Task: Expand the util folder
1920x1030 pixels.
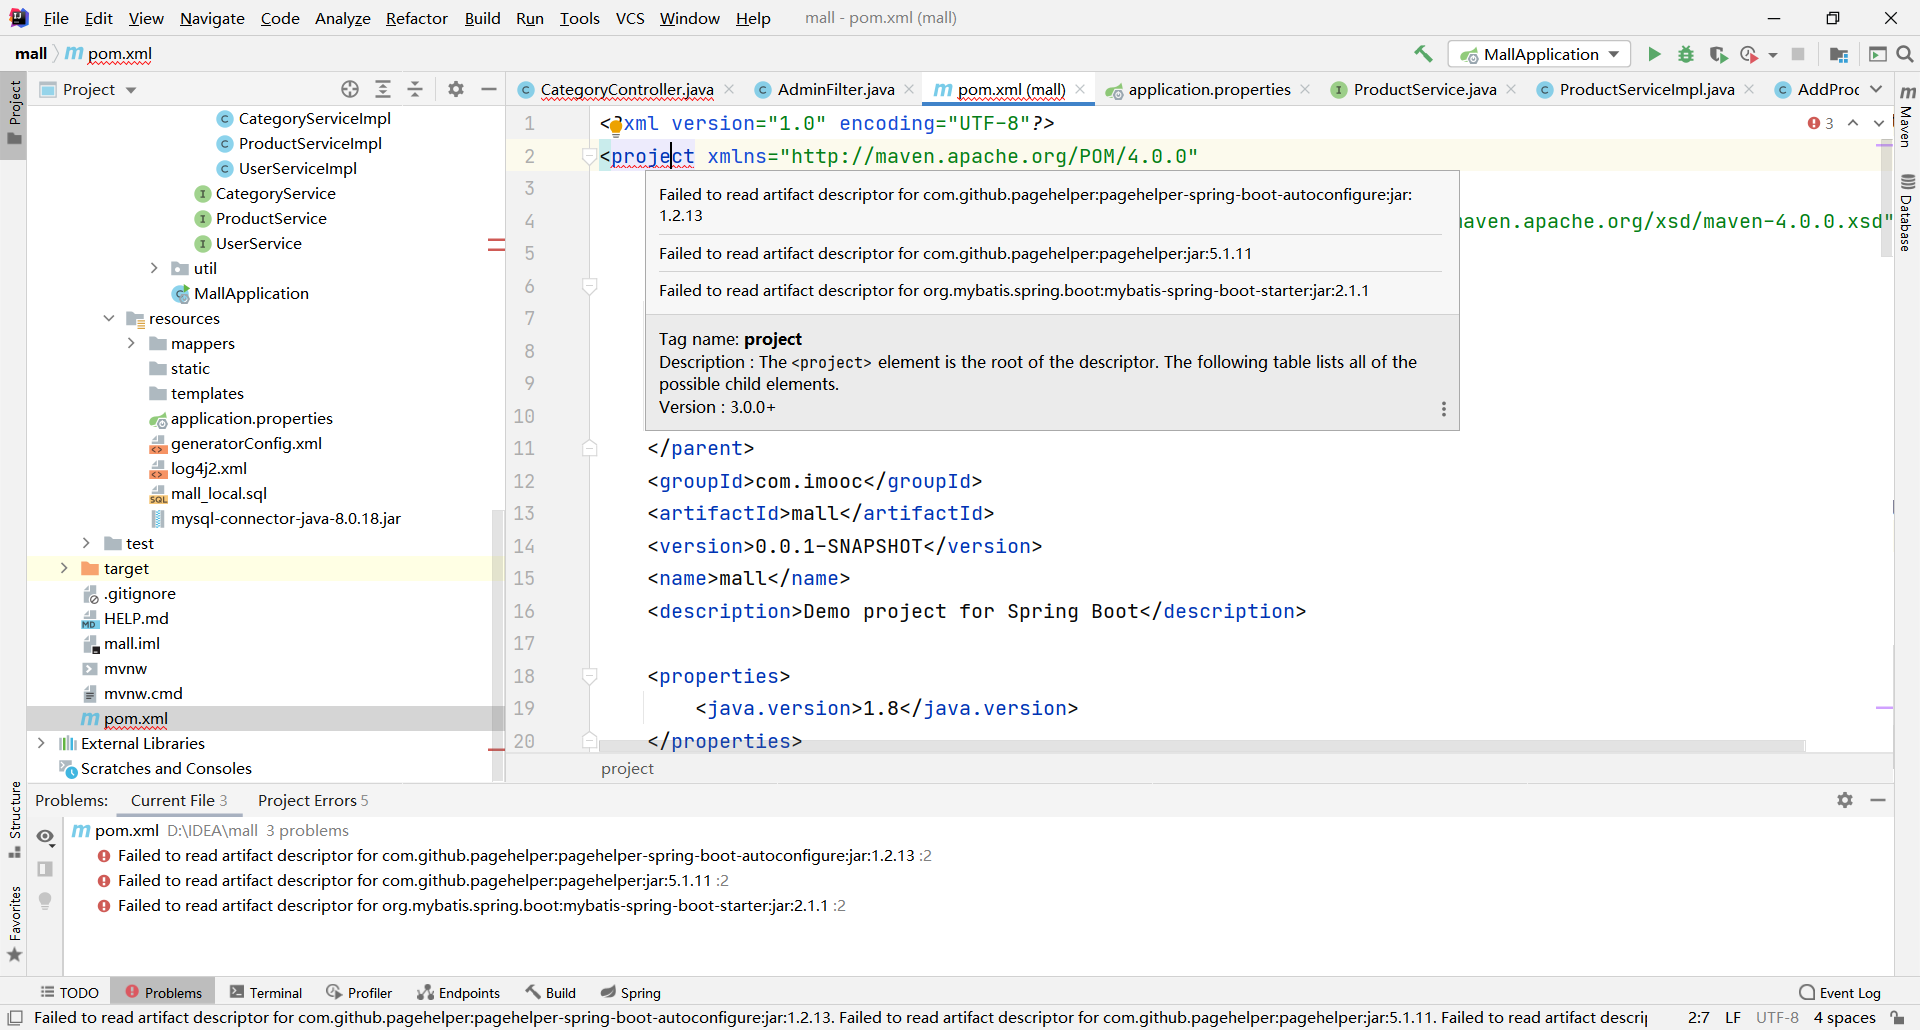Action: tap(154, 268)
